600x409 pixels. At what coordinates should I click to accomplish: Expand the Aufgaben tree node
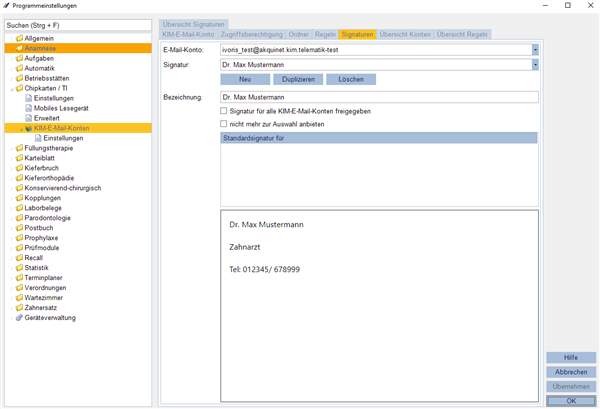(12, 59)
